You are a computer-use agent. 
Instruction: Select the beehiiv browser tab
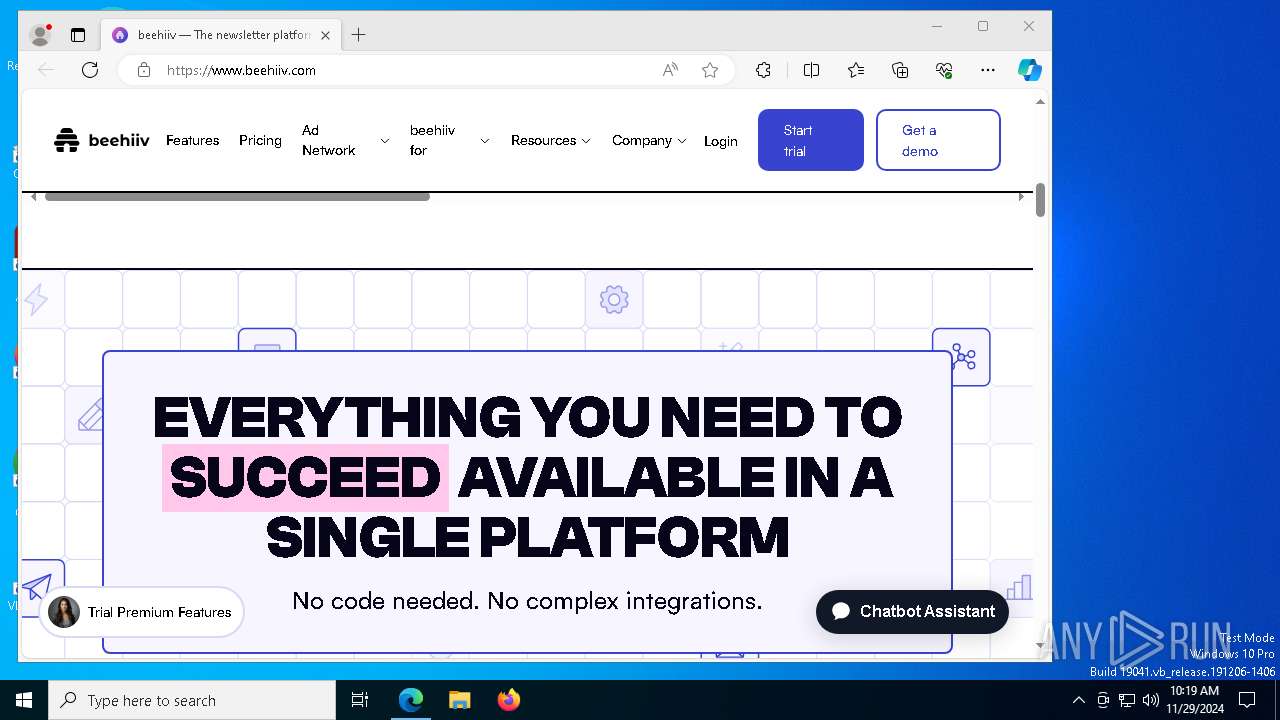[x=222, y=35]
